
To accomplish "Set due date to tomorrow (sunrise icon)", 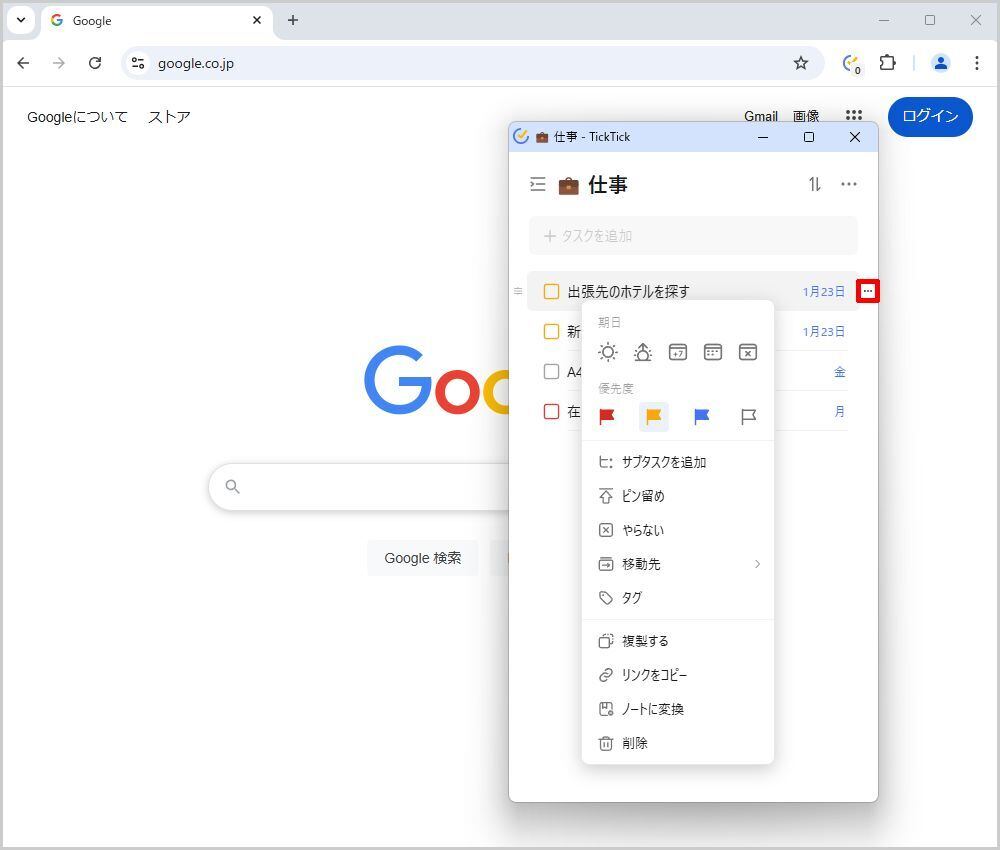I will point(643,352).
